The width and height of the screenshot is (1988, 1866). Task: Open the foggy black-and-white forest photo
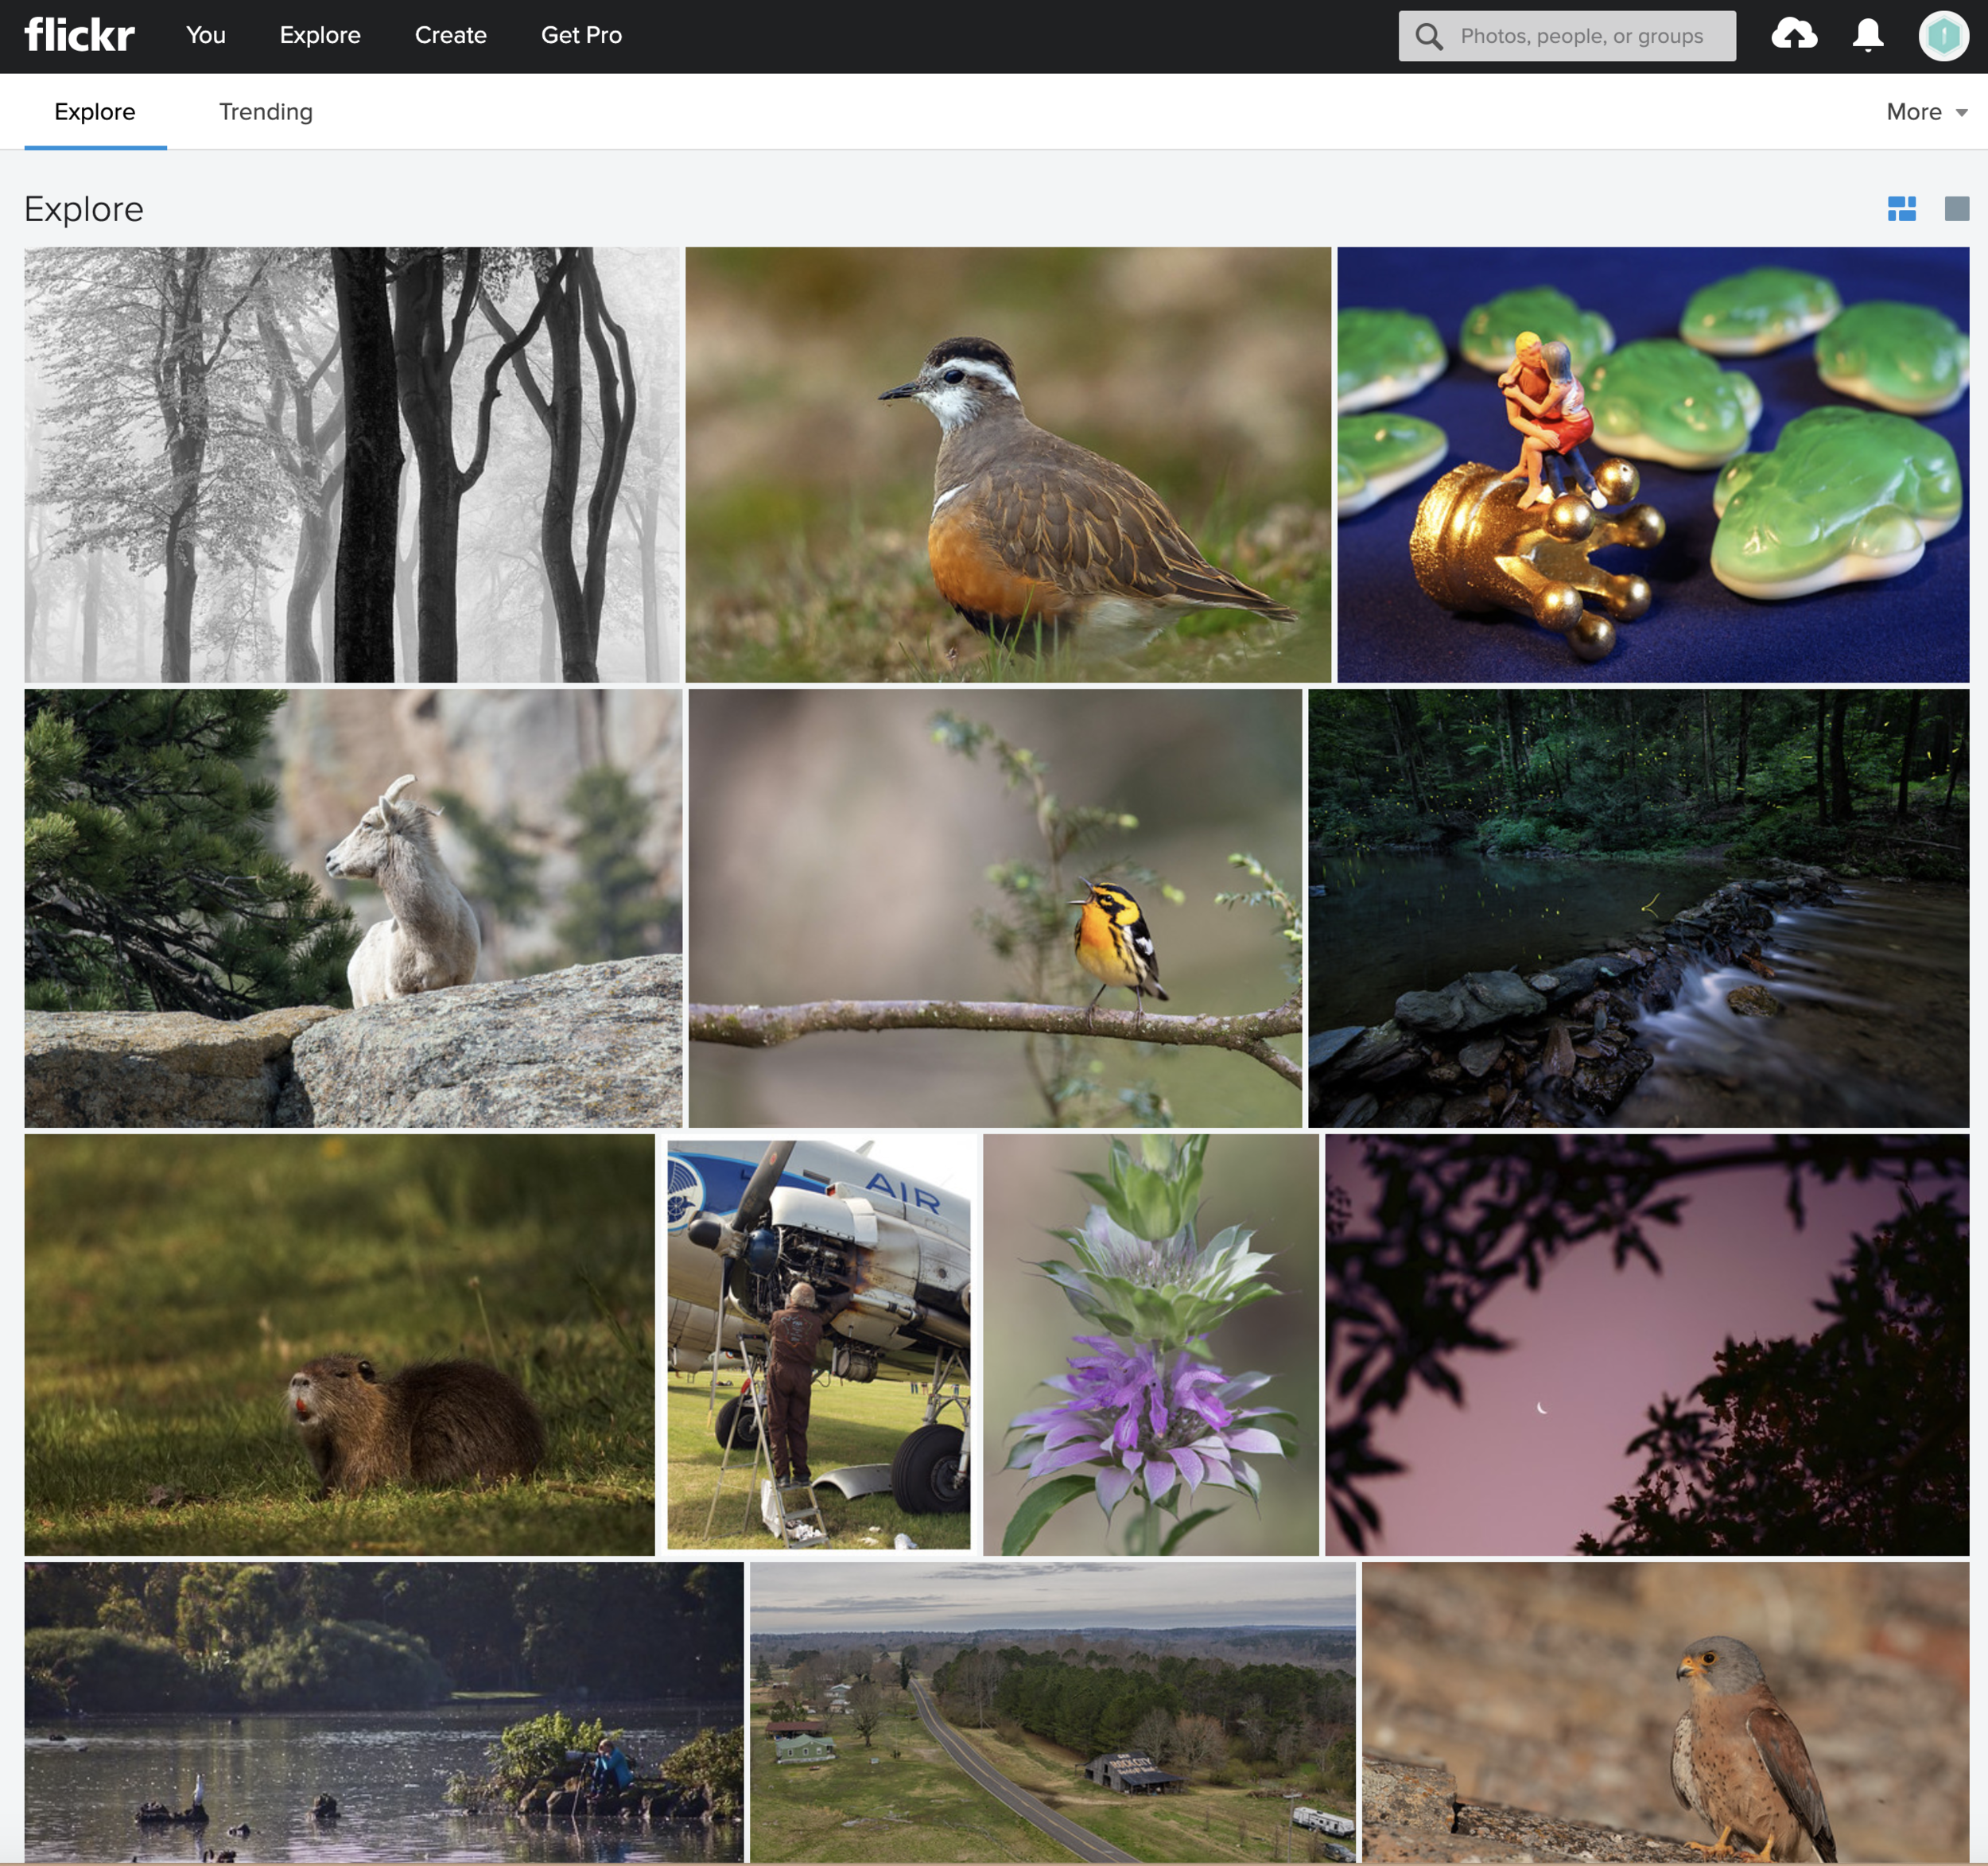click(x=352, y=465)
